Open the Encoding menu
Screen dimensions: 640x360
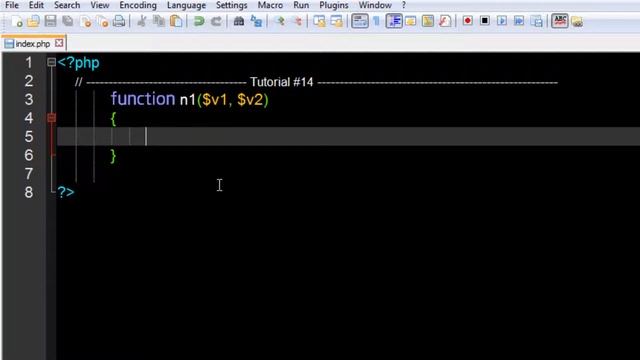click(138, 5)
